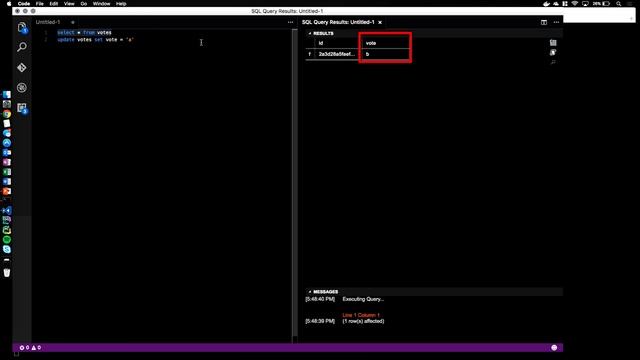Image resolution: width=640 pixels, height=360 pixels.
Task: Close the SQL Query Results tab
Action: (x=380, y=22)
